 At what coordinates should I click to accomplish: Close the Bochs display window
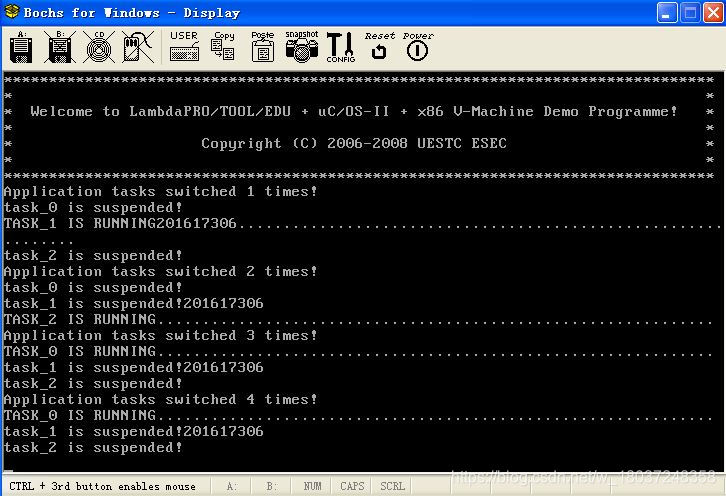pos(713,13)
